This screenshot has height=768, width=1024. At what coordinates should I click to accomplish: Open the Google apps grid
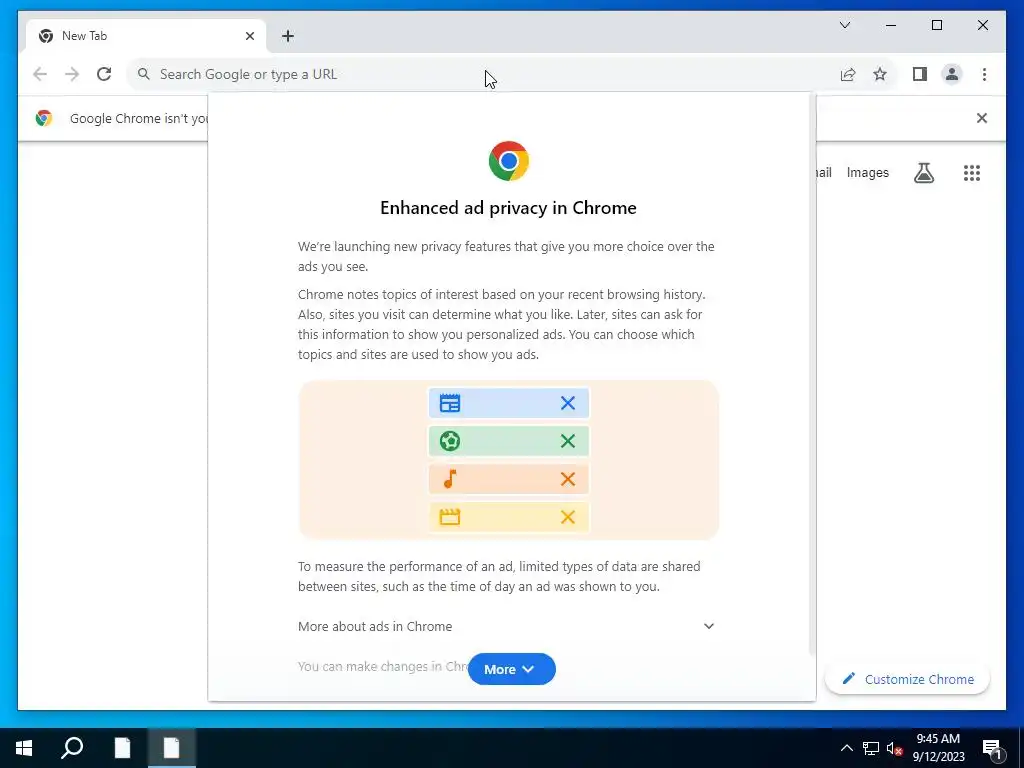[972, 172]
